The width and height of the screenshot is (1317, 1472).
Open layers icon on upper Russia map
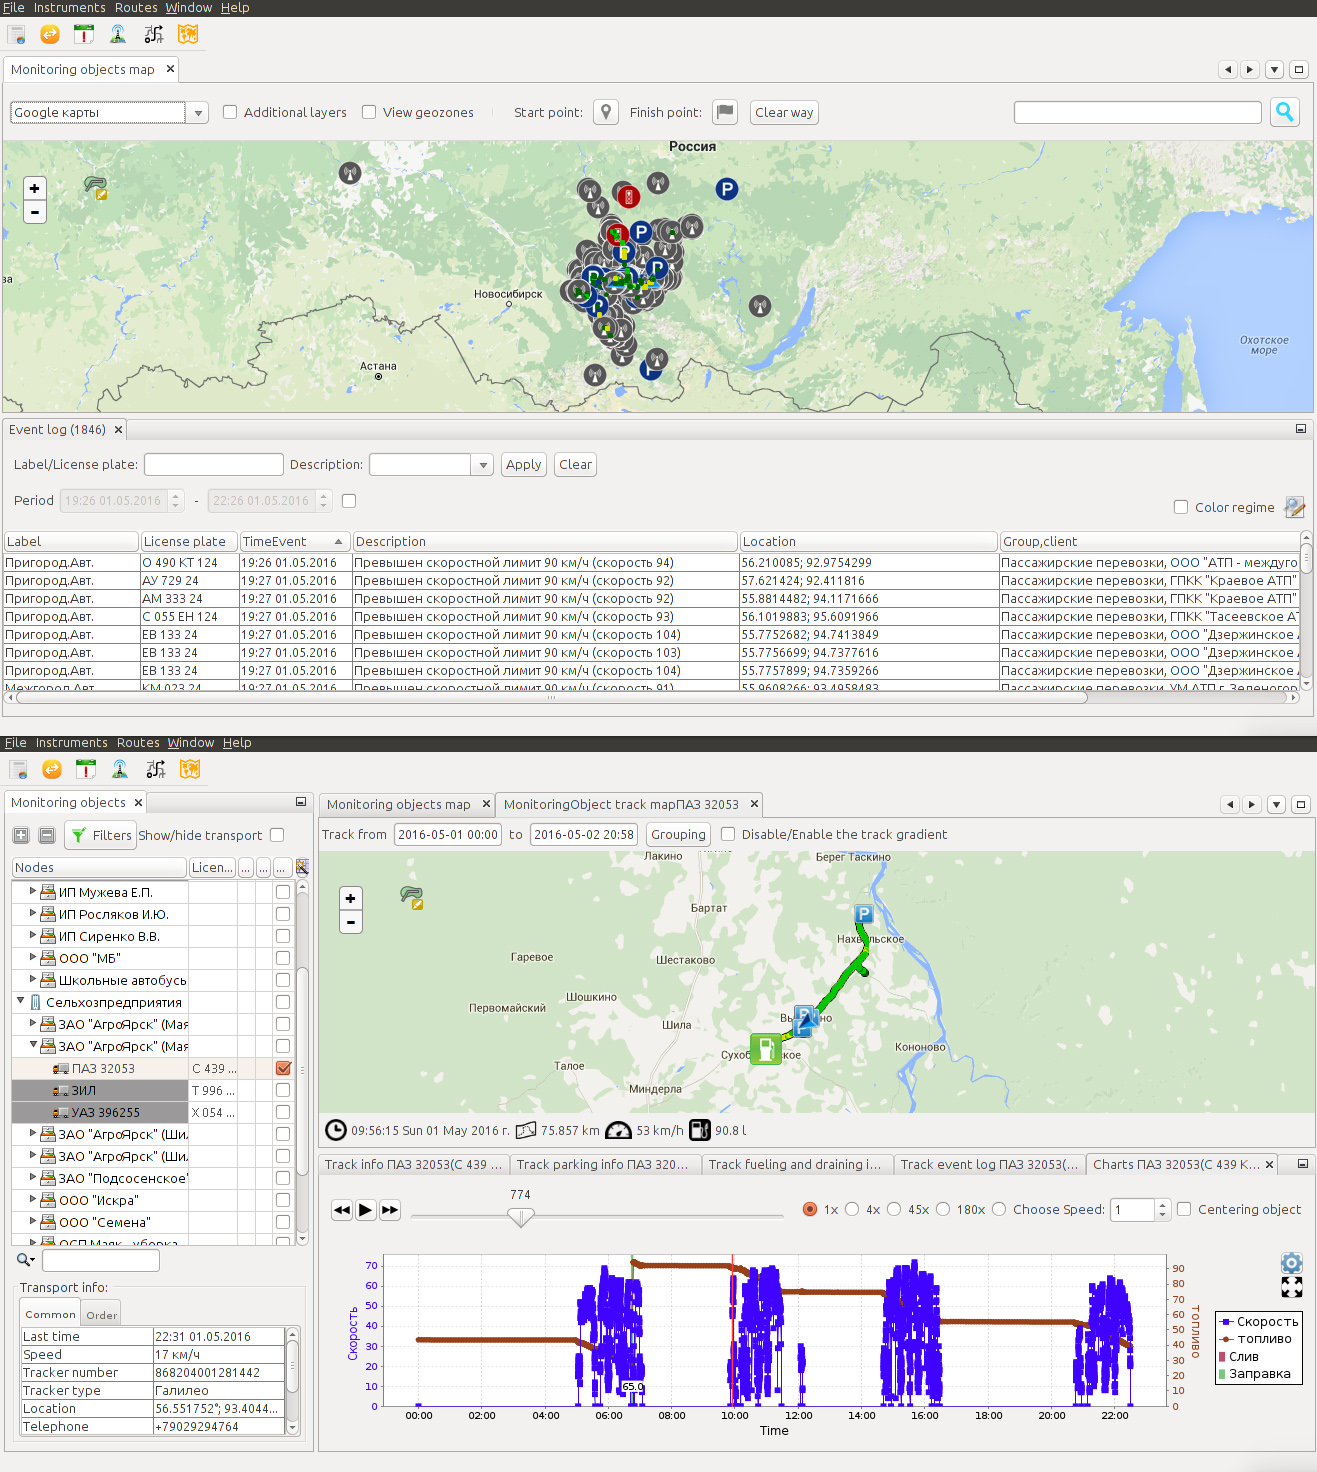pos(96,187)
